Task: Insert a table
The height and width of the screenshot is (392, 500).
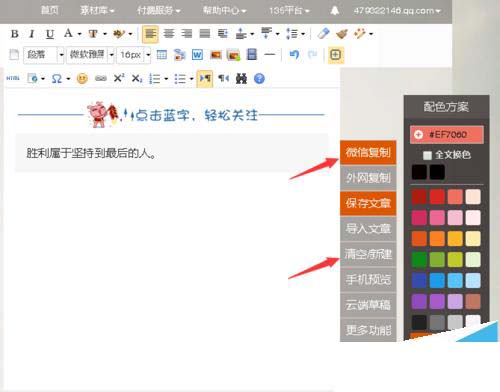Action: pos(162,55)
